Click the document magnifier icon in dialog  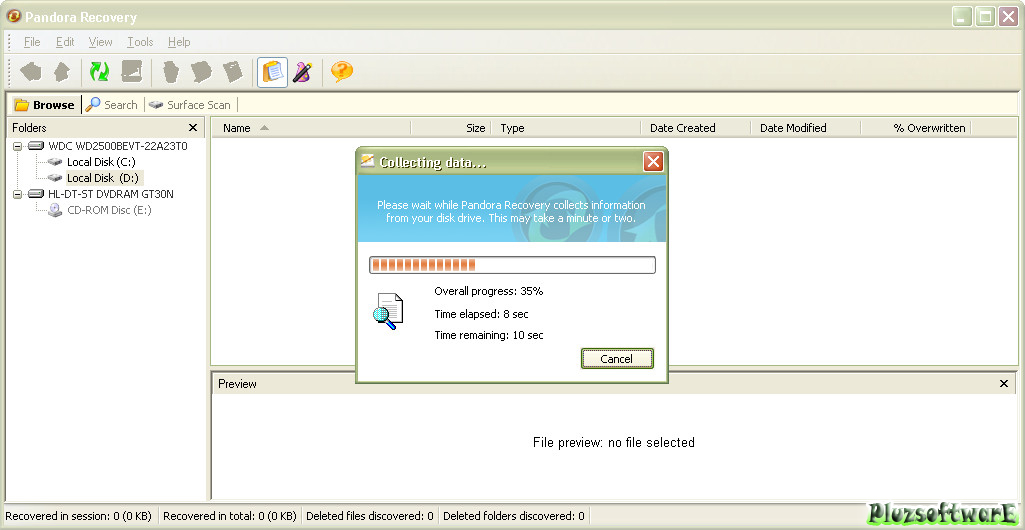pos(388,311)
